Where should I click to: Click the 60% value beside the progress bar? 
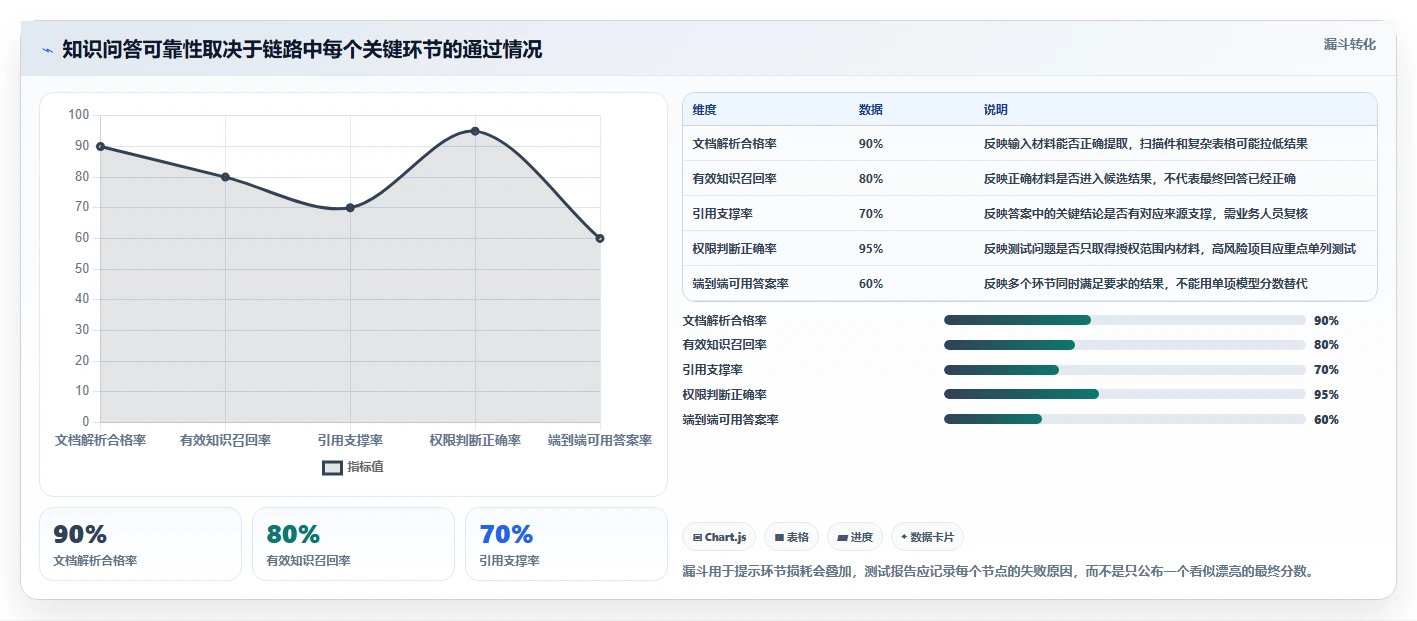point(1326,420)
